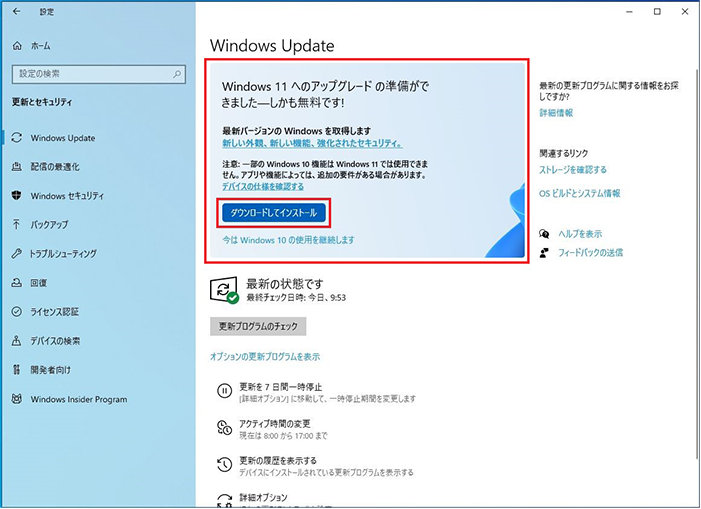This screenshot has height=509, width=701.
Task: Click the vertical scrollbar on right
Action: pyautogui.click(x=696, y=264)
